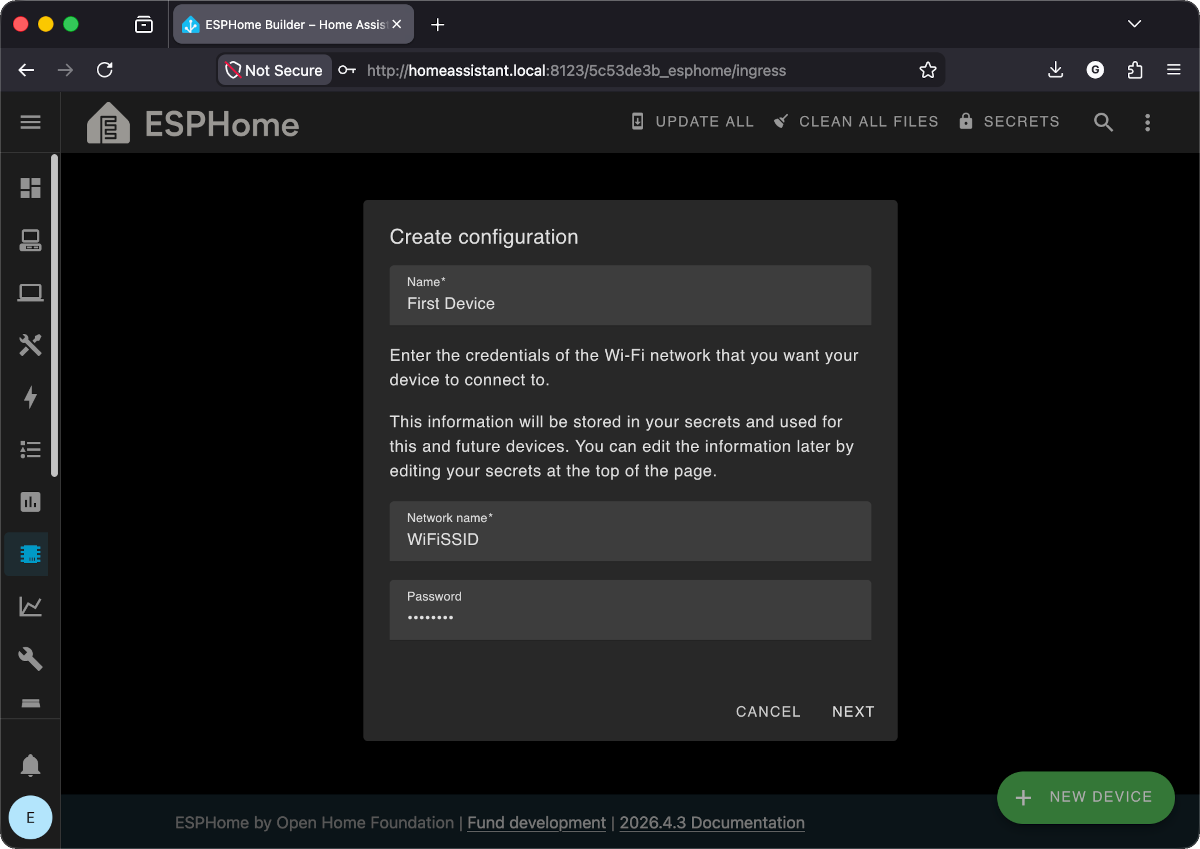This screenshot has width=1200, height=849.
Task: Click the NEW DEVICE floating button
Action: pos(1085,797)
